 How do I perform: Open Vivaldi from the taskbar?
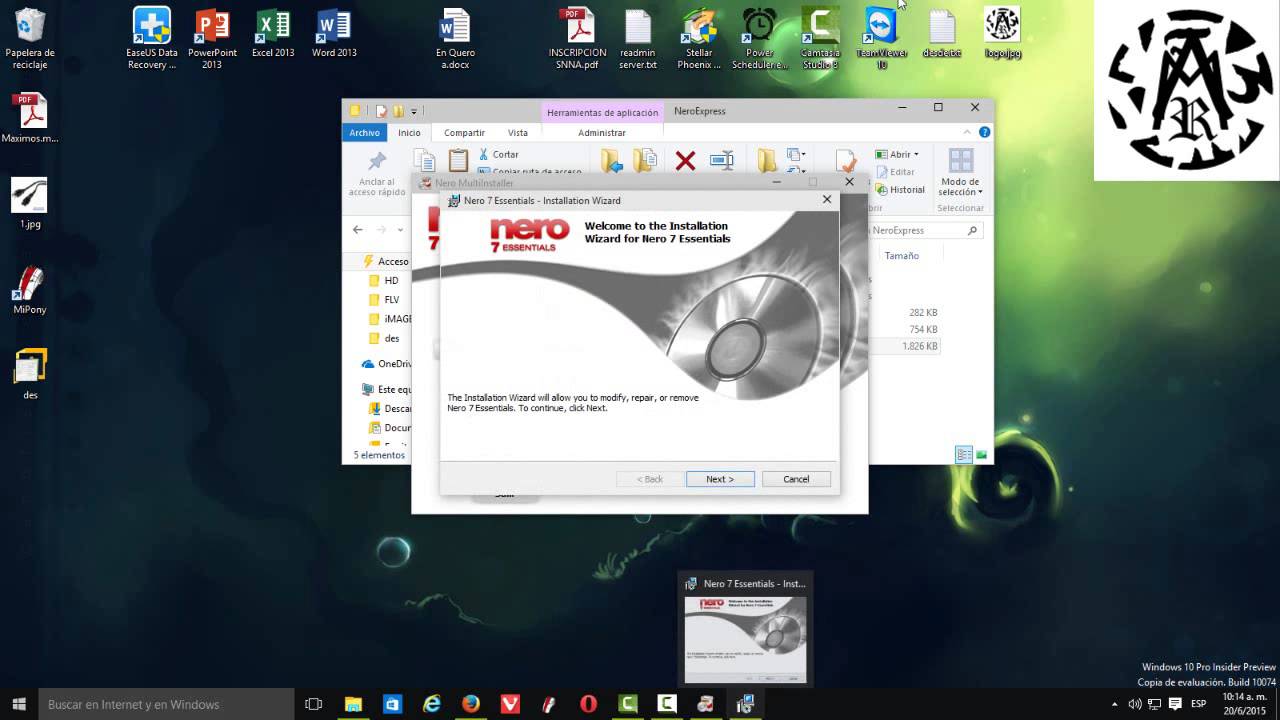pyautogui.click(x=510, y=704)
